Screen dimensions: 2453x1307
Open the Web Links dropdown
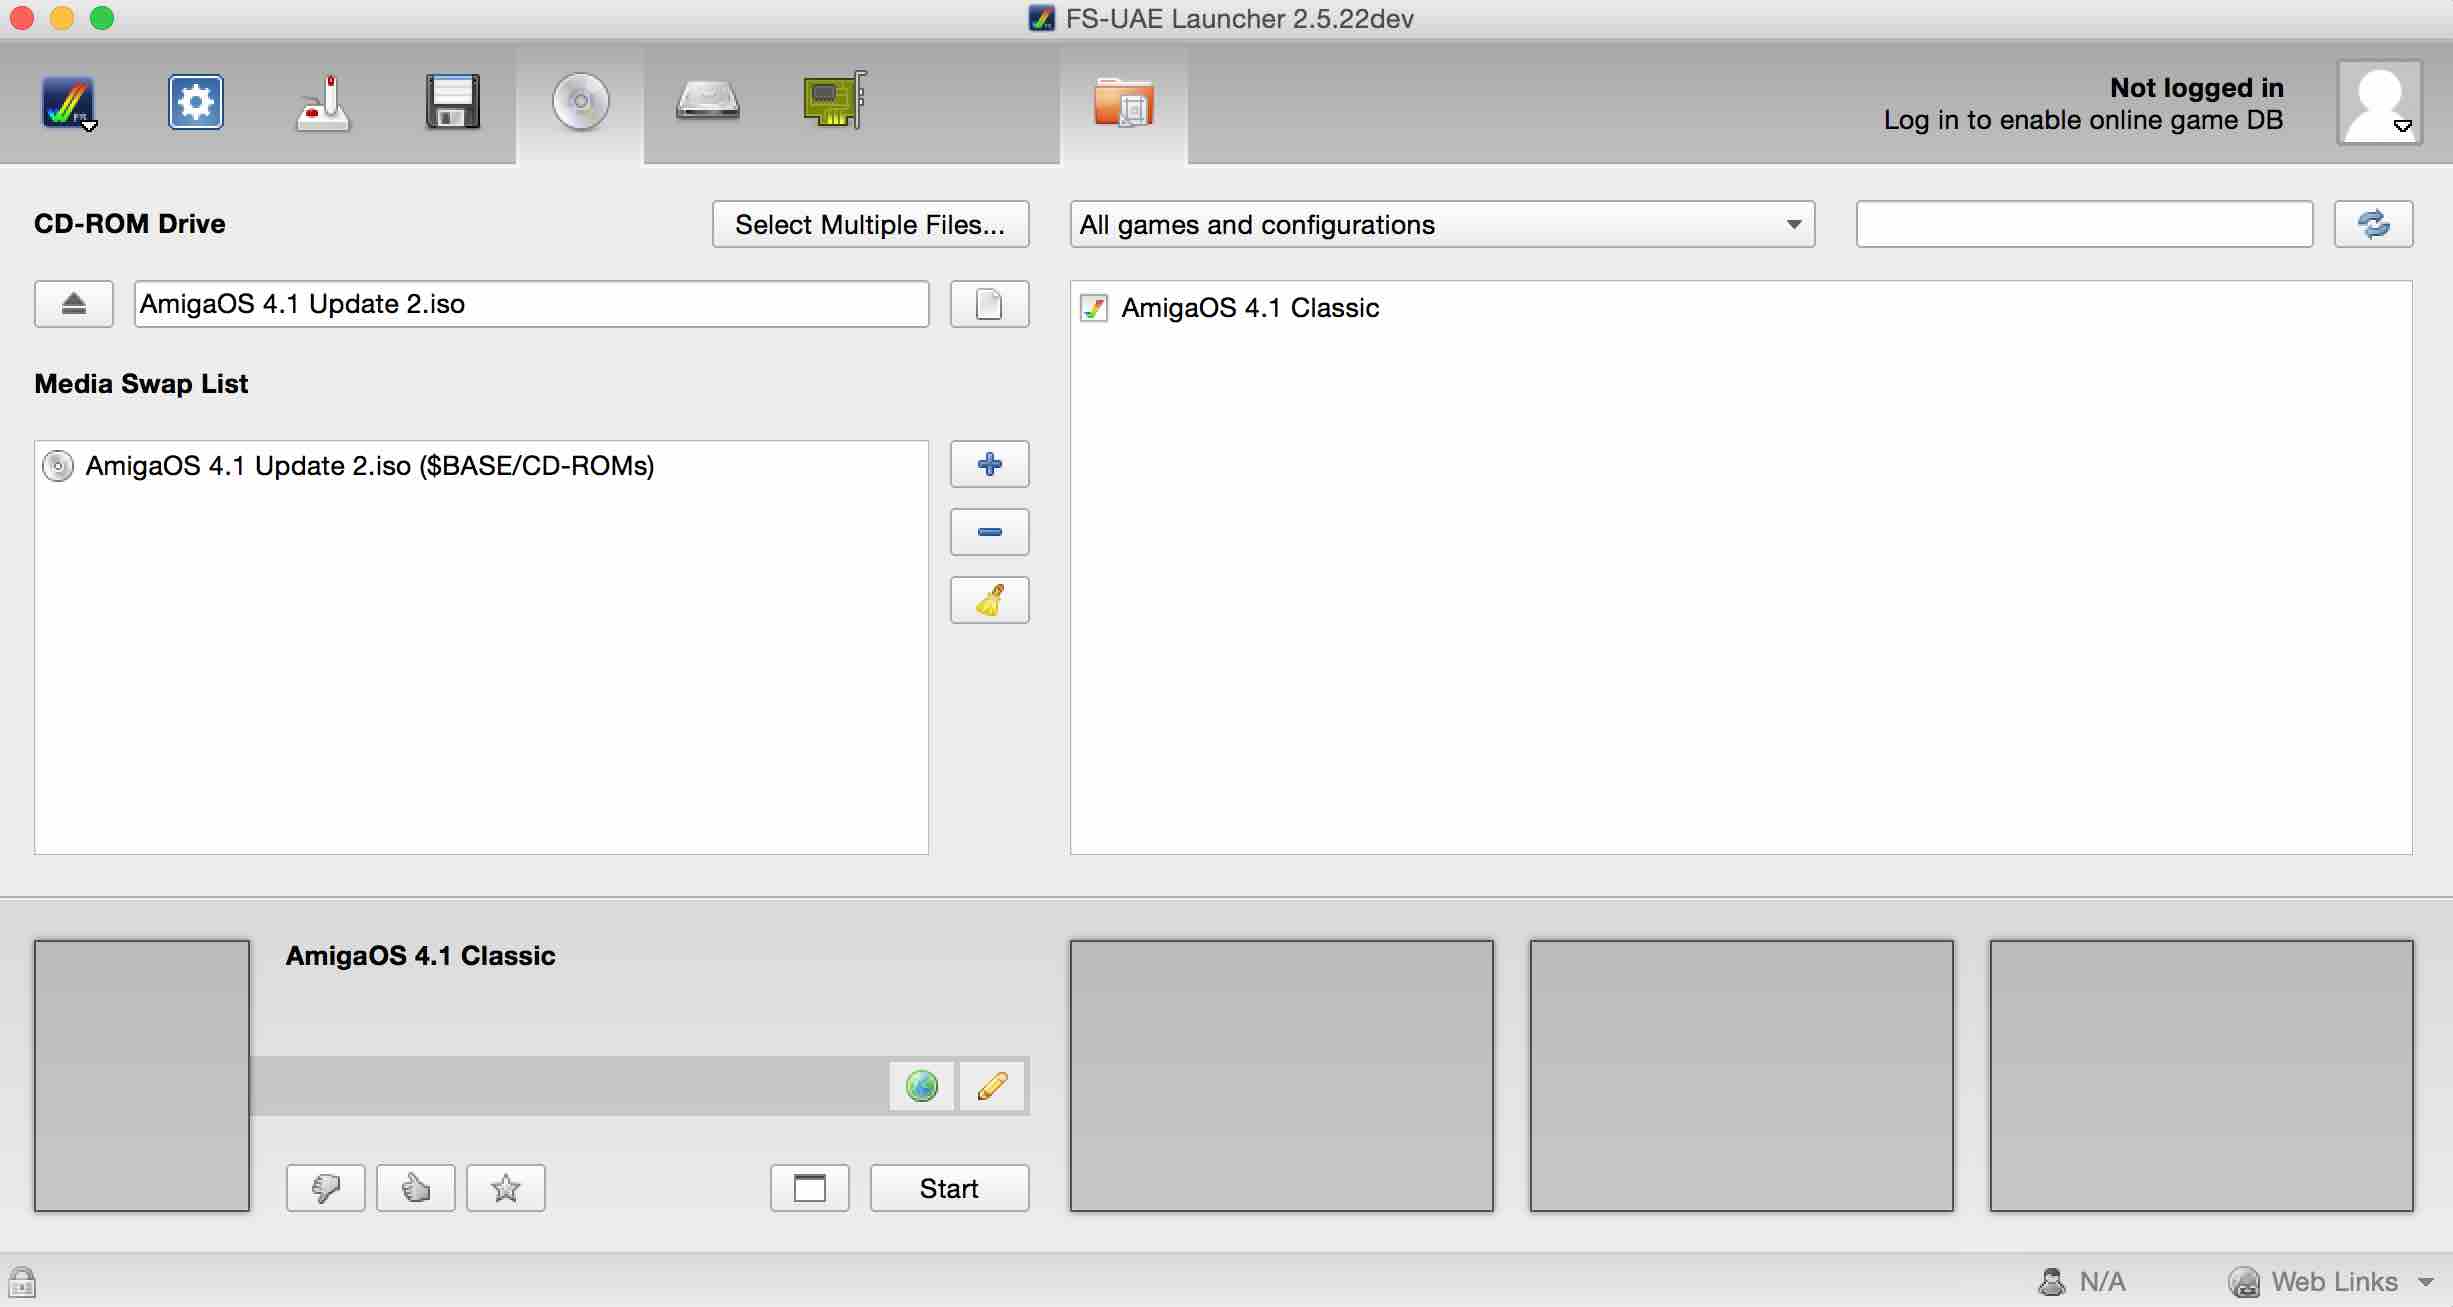tap(2331, 1281)
